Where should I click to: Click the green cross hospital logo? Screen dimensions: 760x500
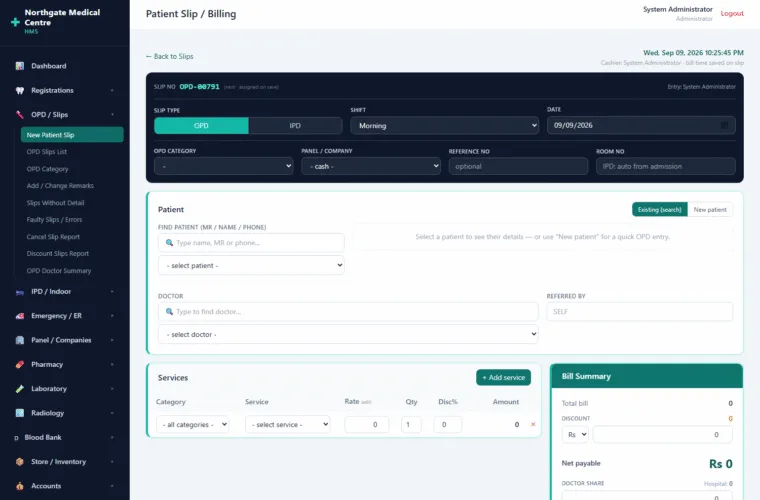pos(15,22)
